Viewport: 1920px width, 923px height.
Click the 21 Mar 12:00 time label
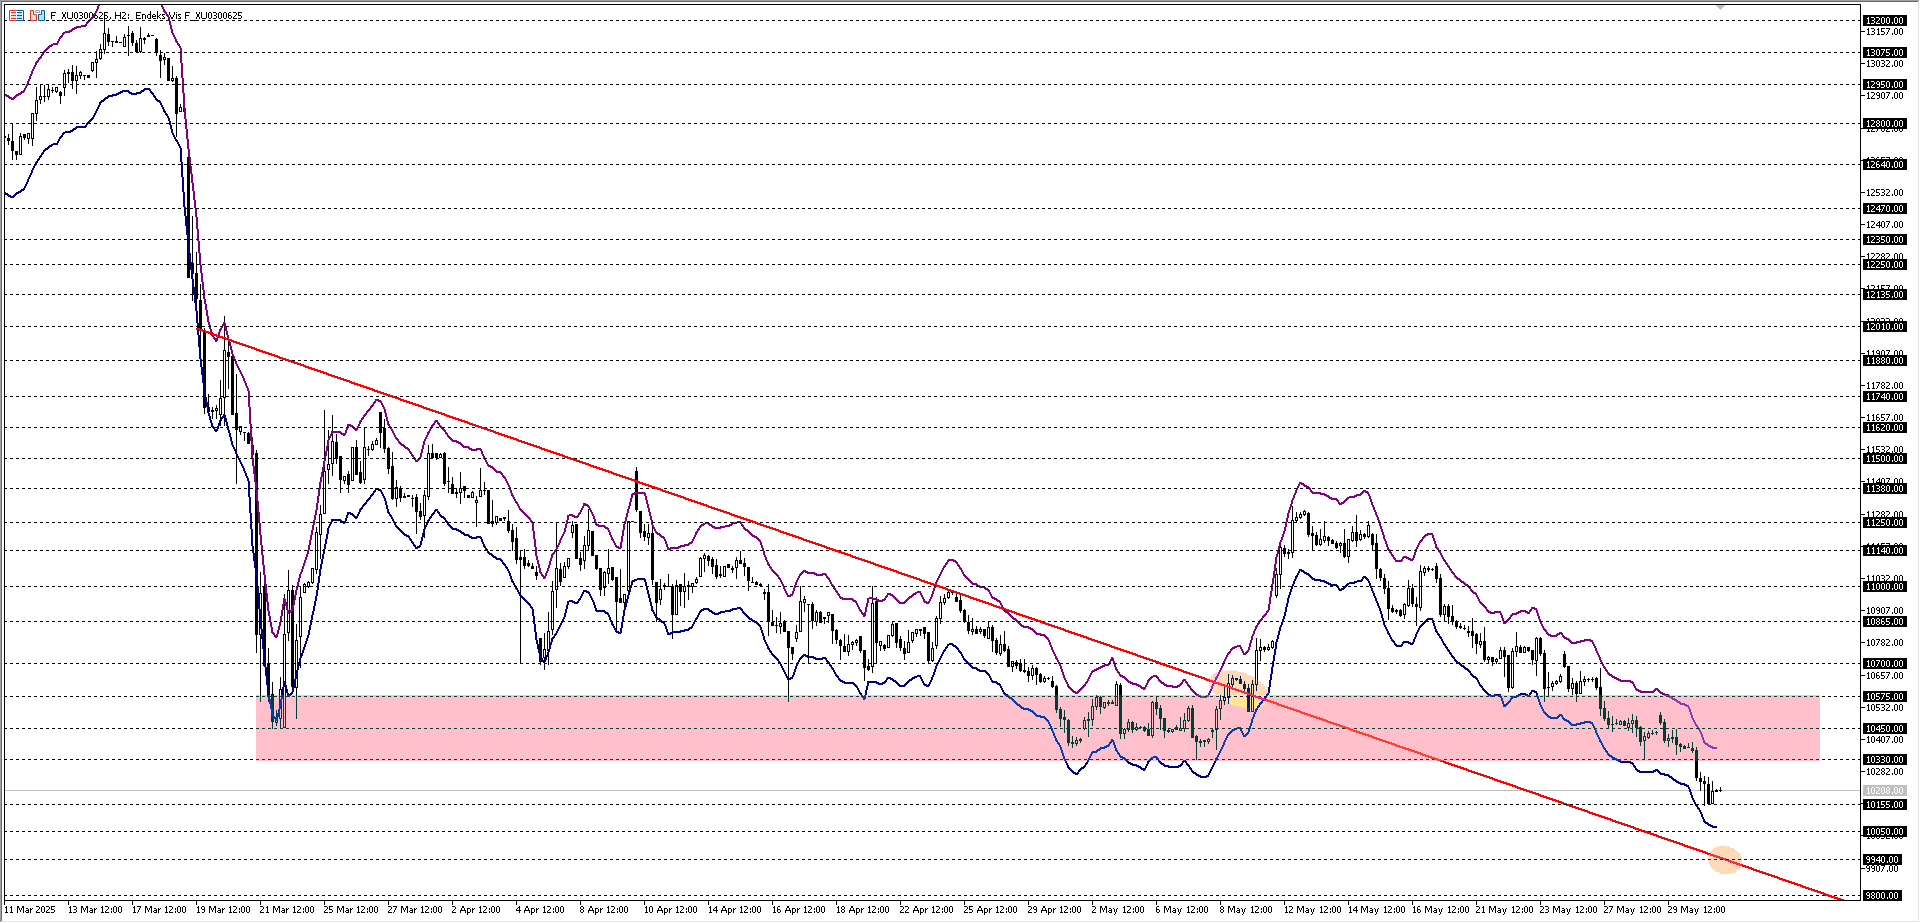tap(287, 910)
